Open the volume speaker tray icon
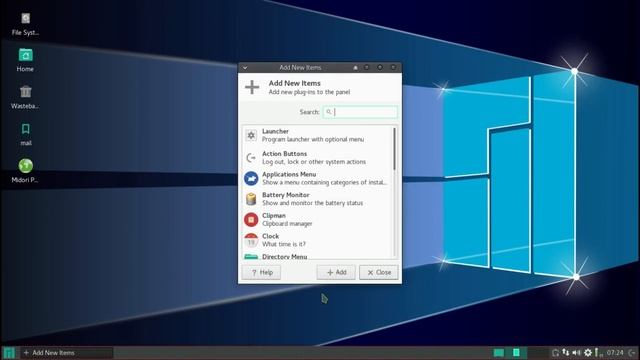The image size is (640, 360). [x=576, y=353]
